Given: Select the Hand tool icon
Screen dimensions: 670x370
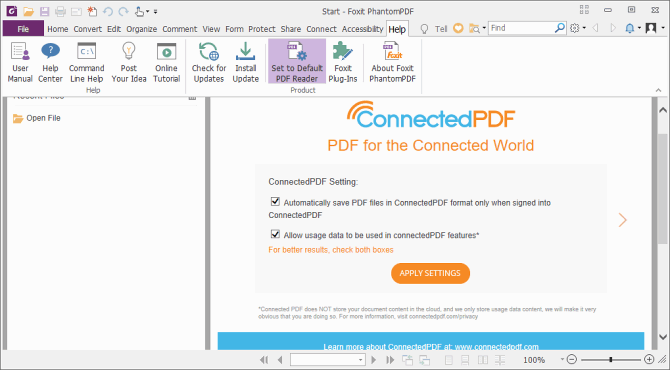Looking at the screenshot, I should pyautogui.click(x=139, y=12).
